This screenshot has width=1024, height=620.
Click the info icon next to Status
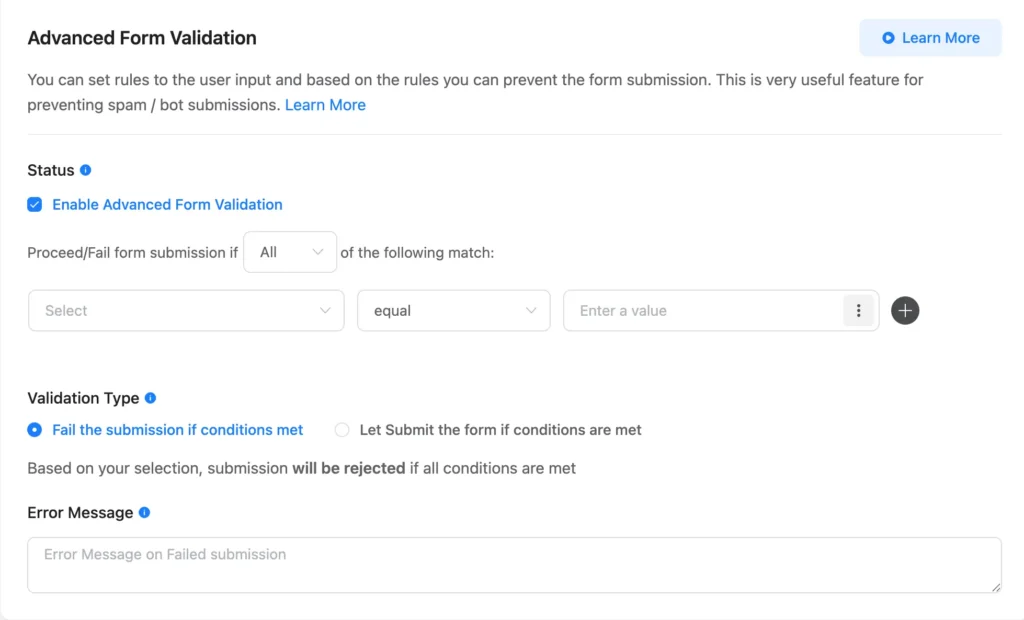click(x=83, y=170)
